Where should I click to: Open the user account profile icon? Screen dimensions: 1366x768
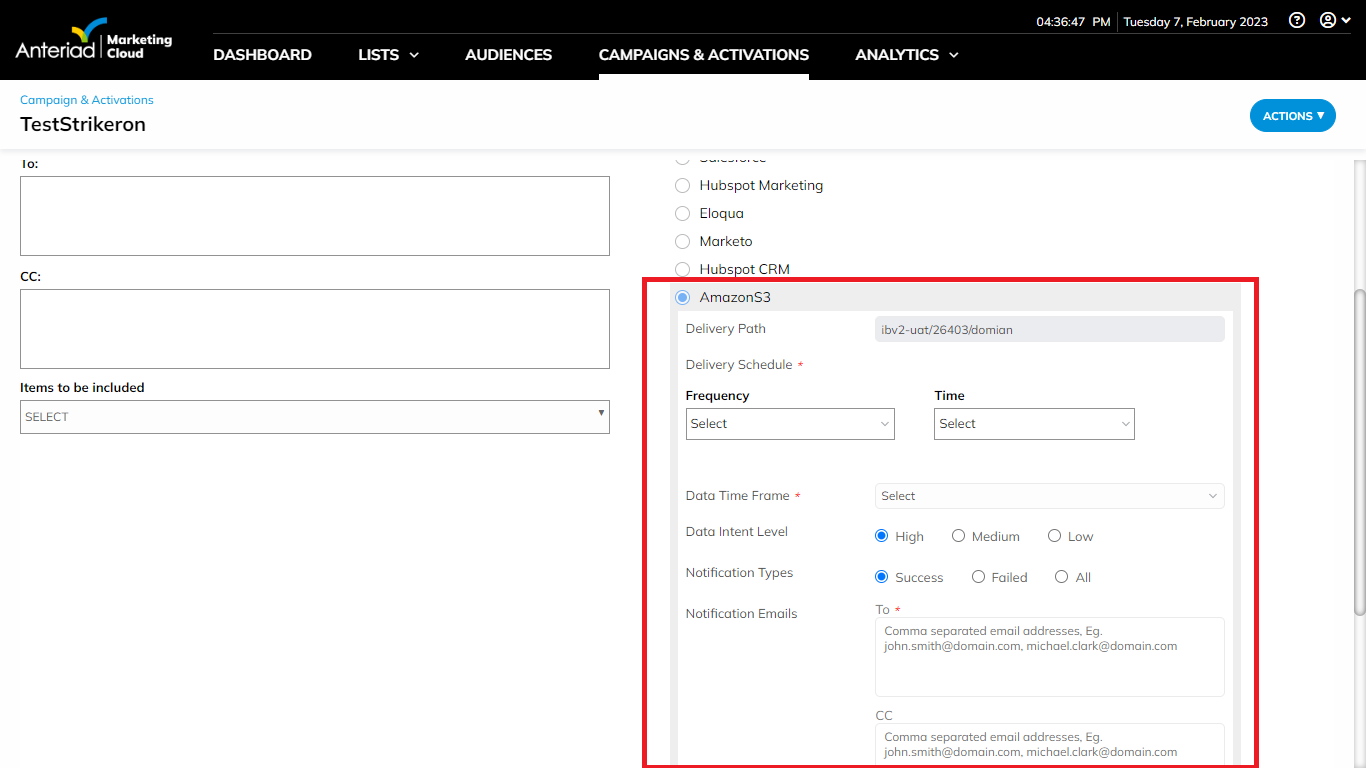coord(1334,20)
